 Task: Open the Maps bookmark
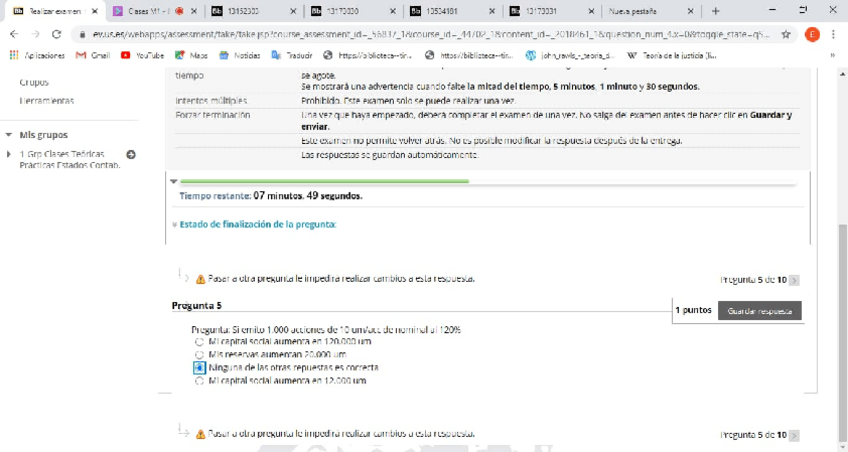click(x=191, y=55)
